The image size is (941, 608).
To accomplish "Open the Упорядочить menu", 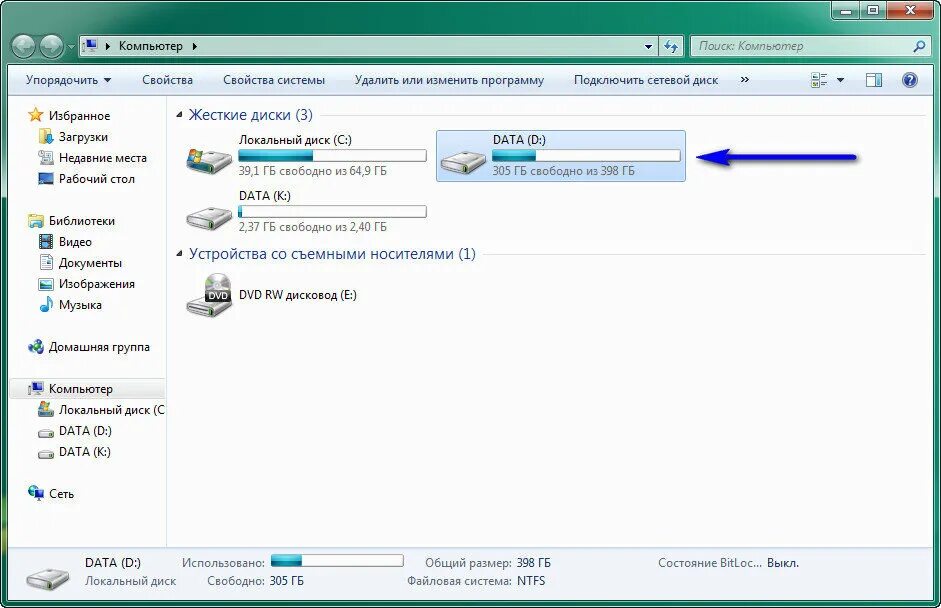I will pos(68,80).
